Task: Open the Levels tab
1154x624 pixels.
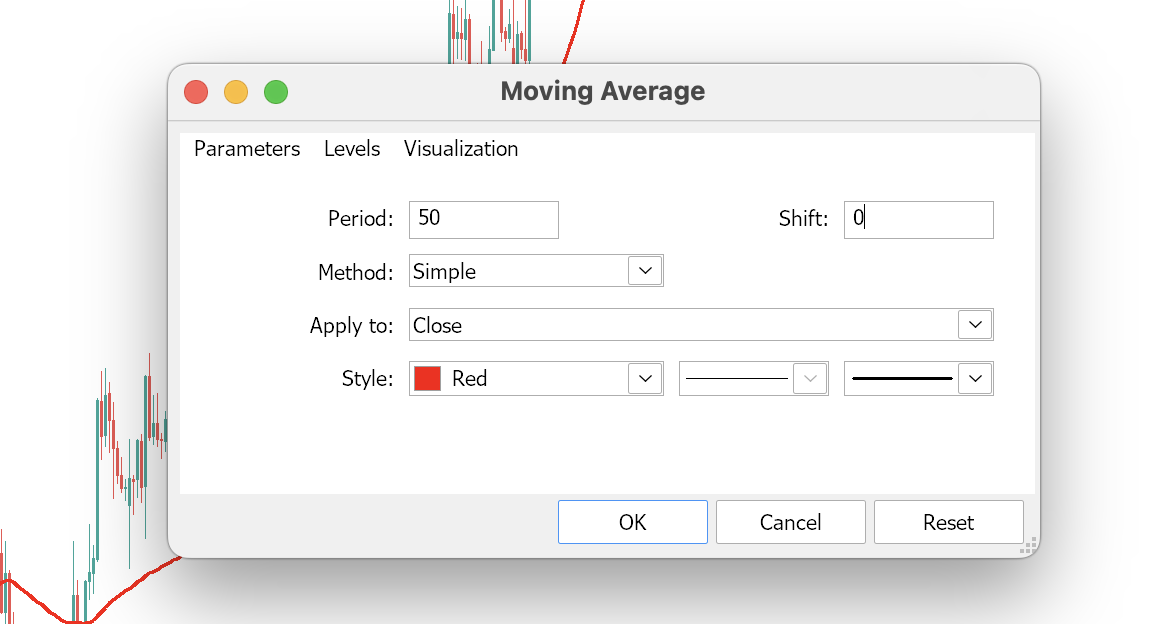Action: pos(352,149)
